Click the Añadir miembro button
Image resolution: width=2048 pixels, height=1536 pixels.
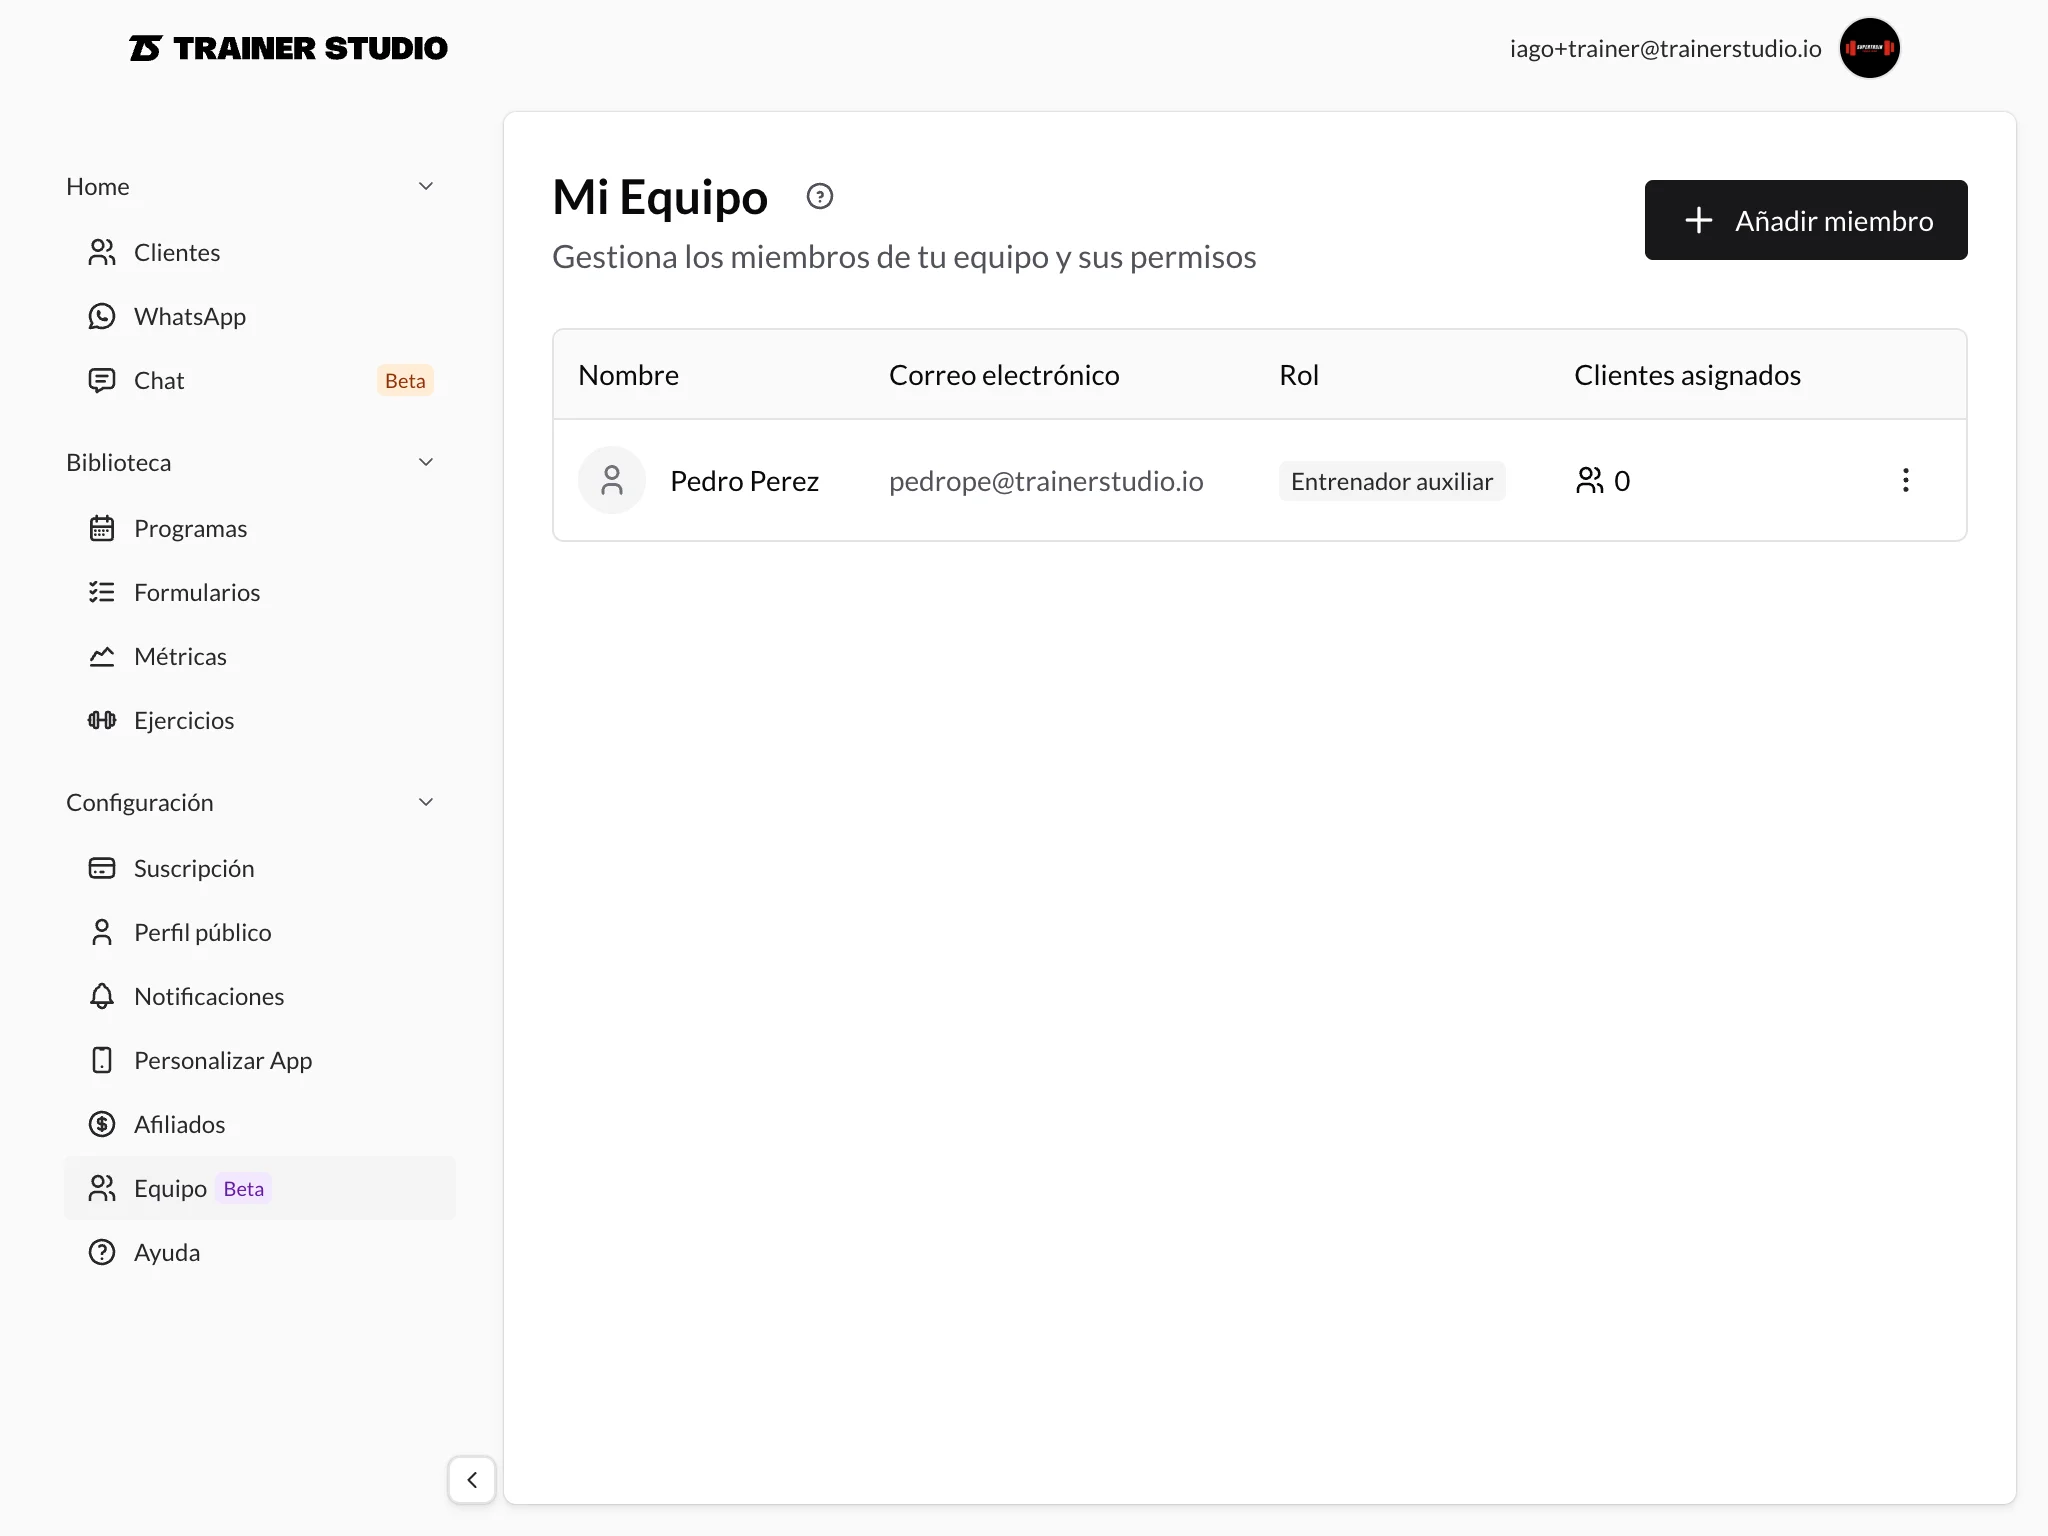point(1805,220)
